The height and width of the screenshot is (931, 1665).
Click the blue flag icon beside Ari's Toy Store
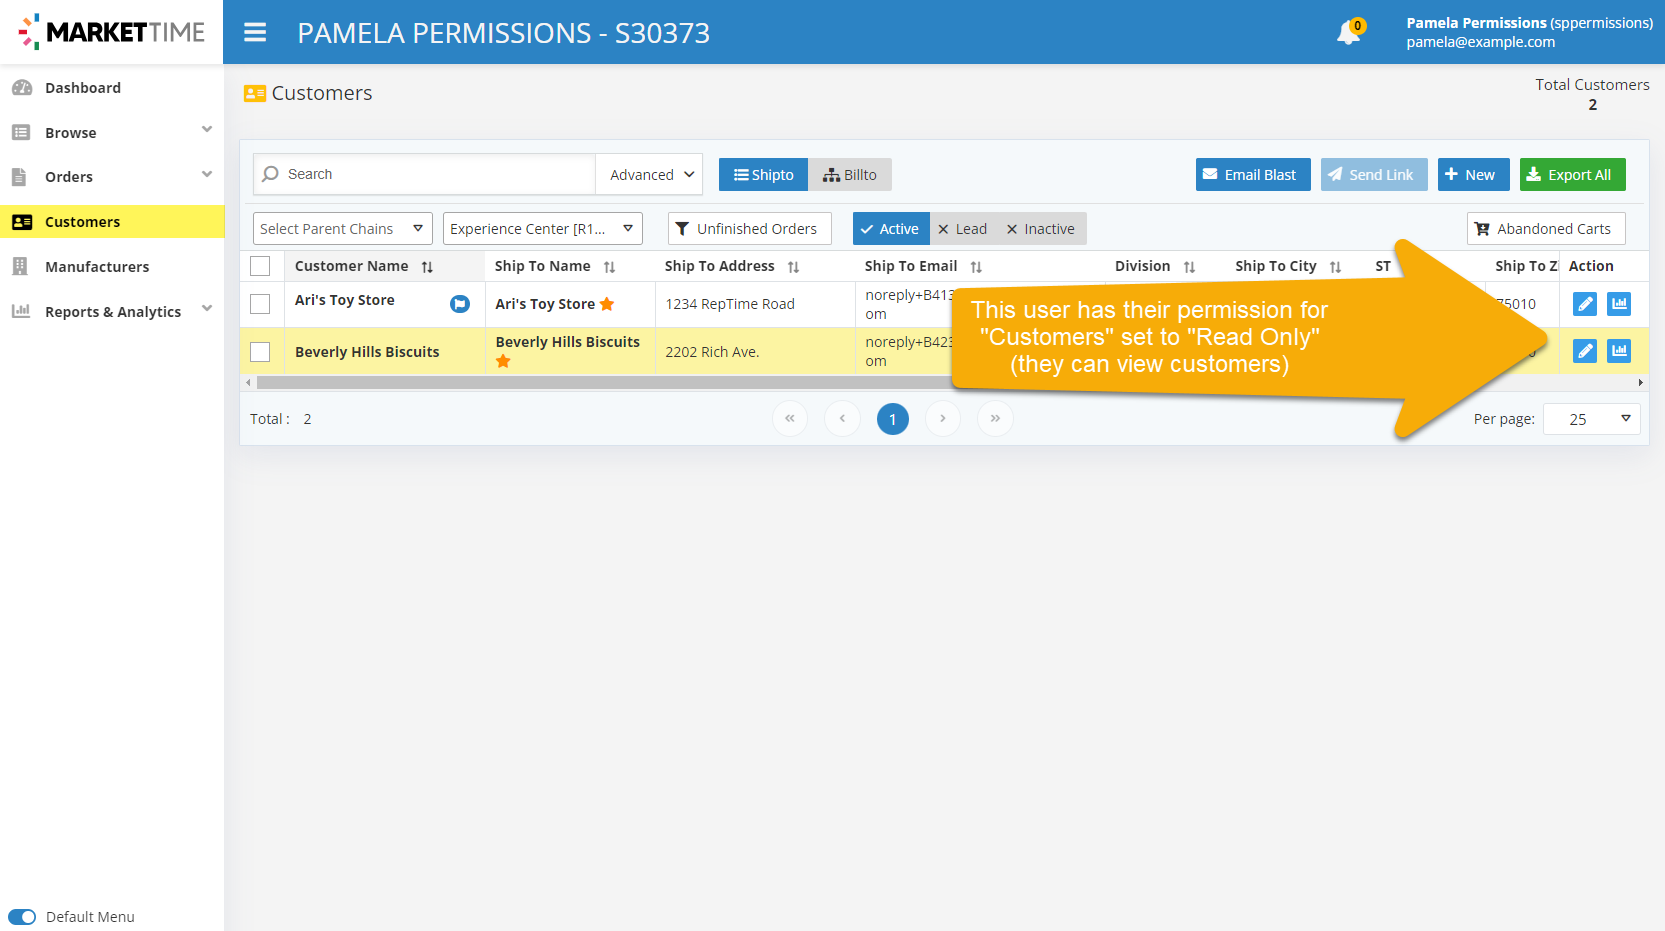coord(460,304)
